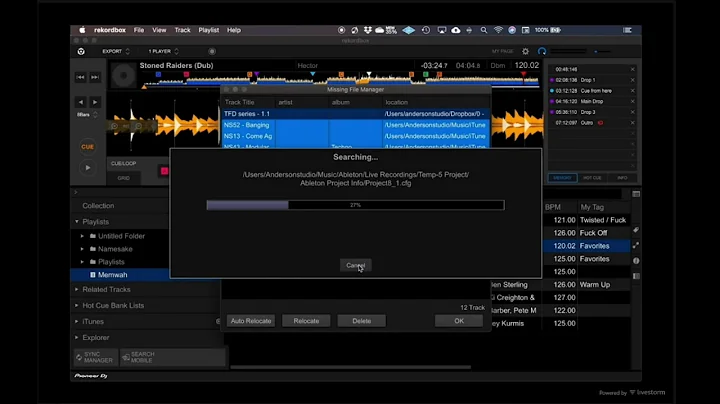Screen dimensions: 720x404
Task: Click Delete in Missing File Manager
Action: pos(362,321)
